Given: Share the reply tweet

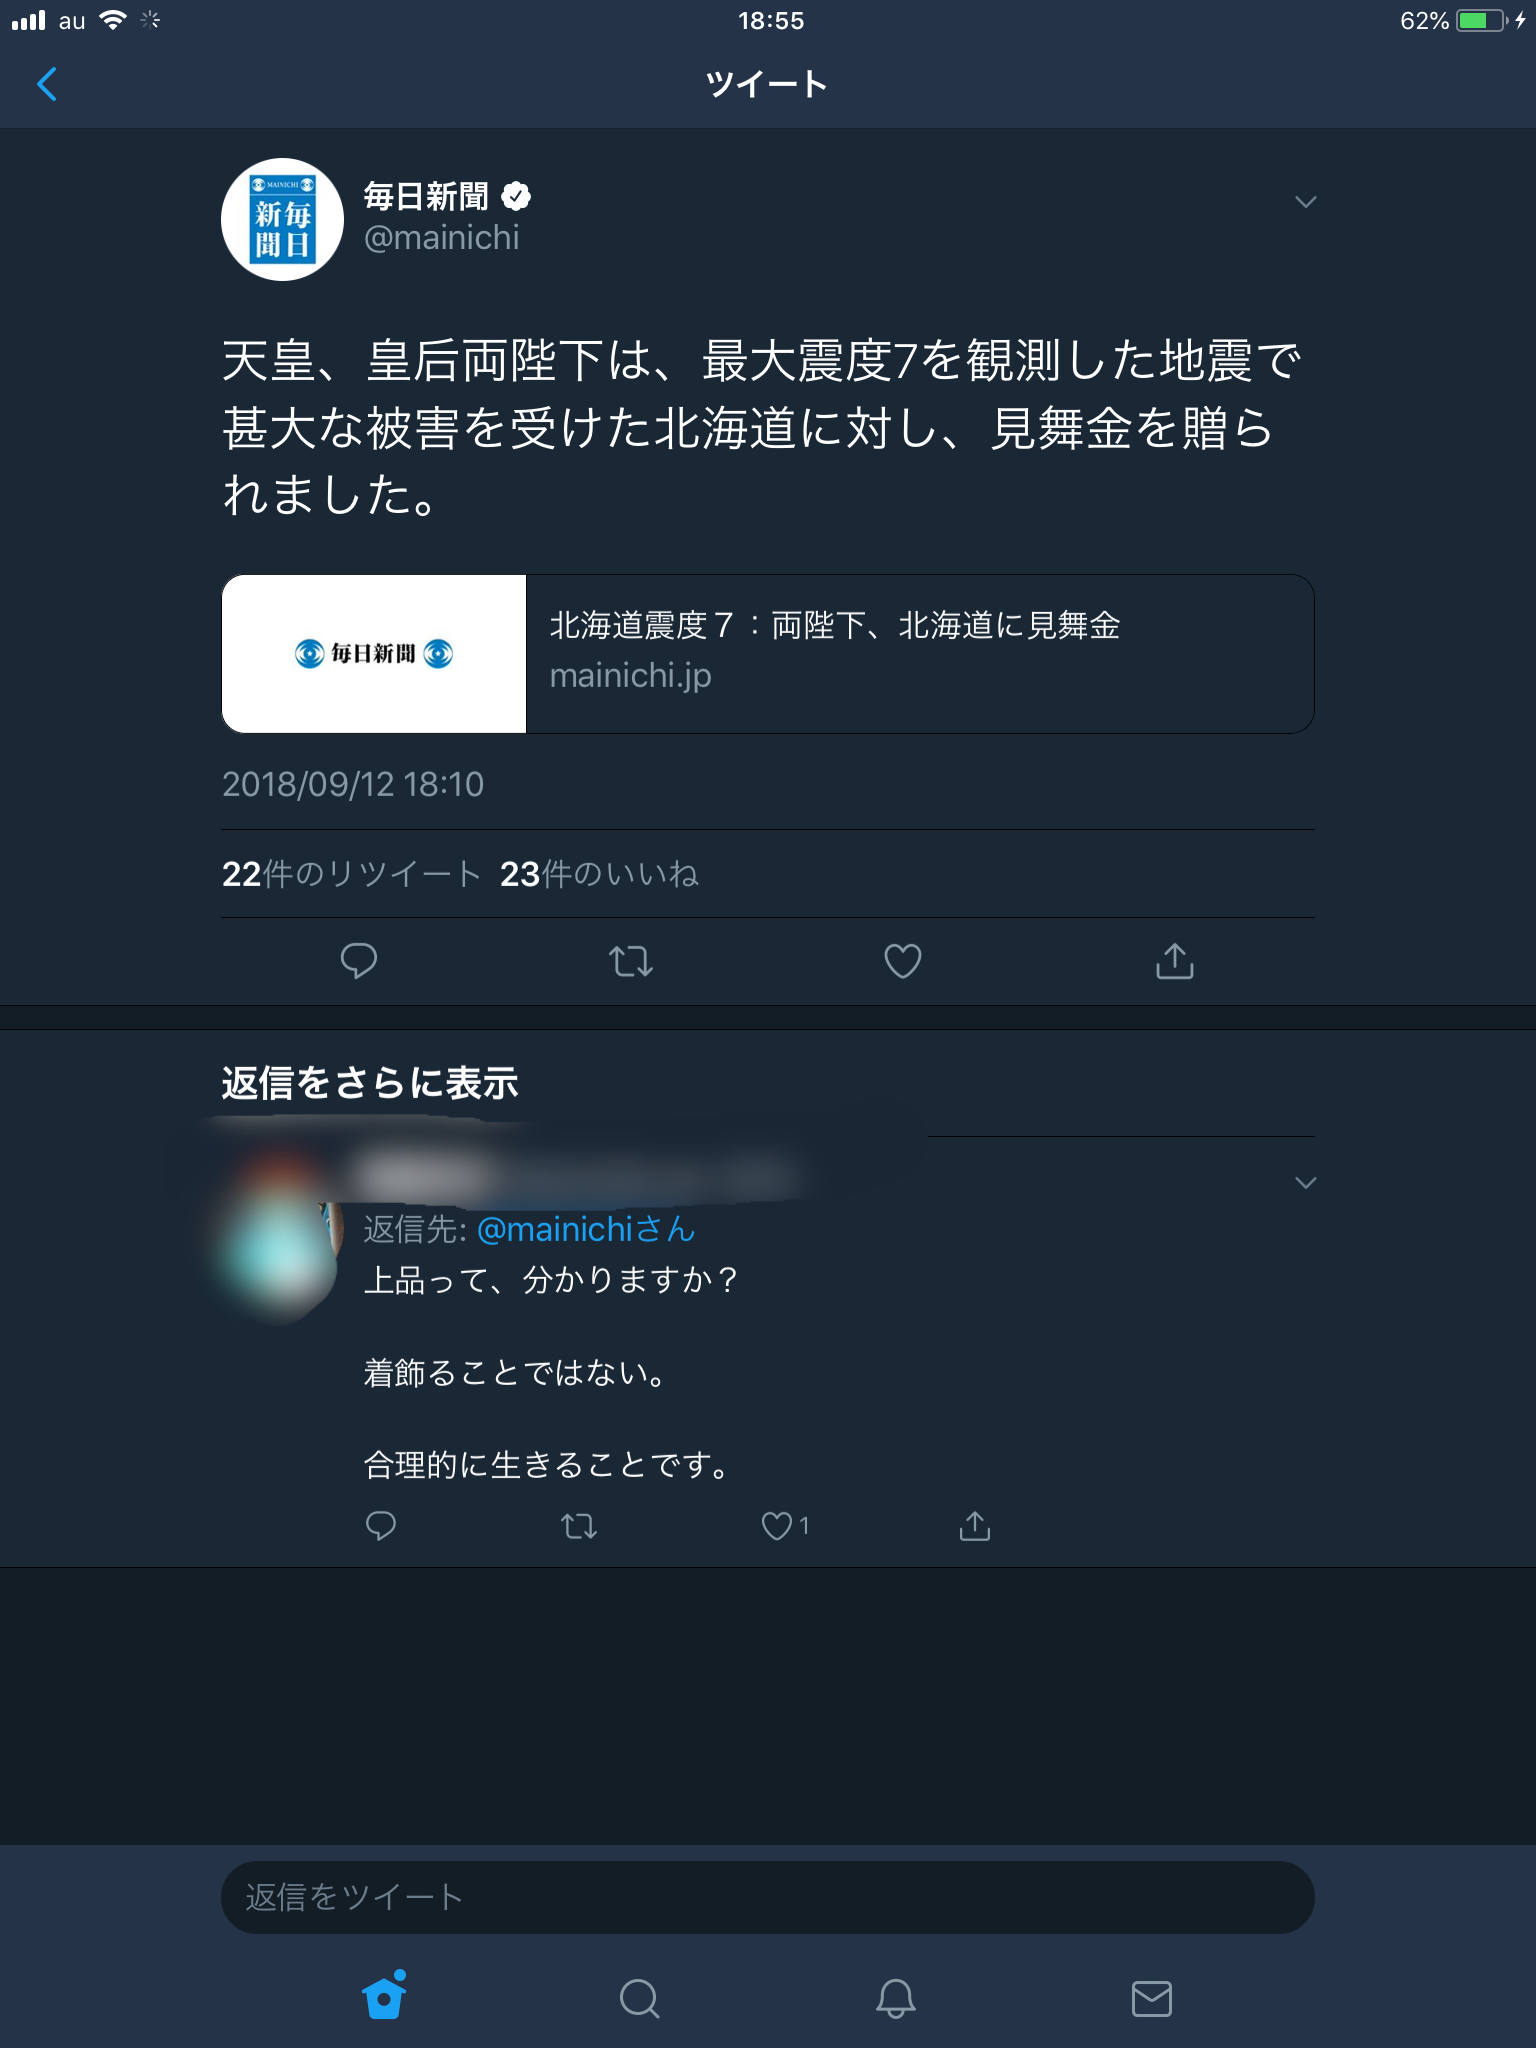Looking at the screenshot, I should point(975,1526).
